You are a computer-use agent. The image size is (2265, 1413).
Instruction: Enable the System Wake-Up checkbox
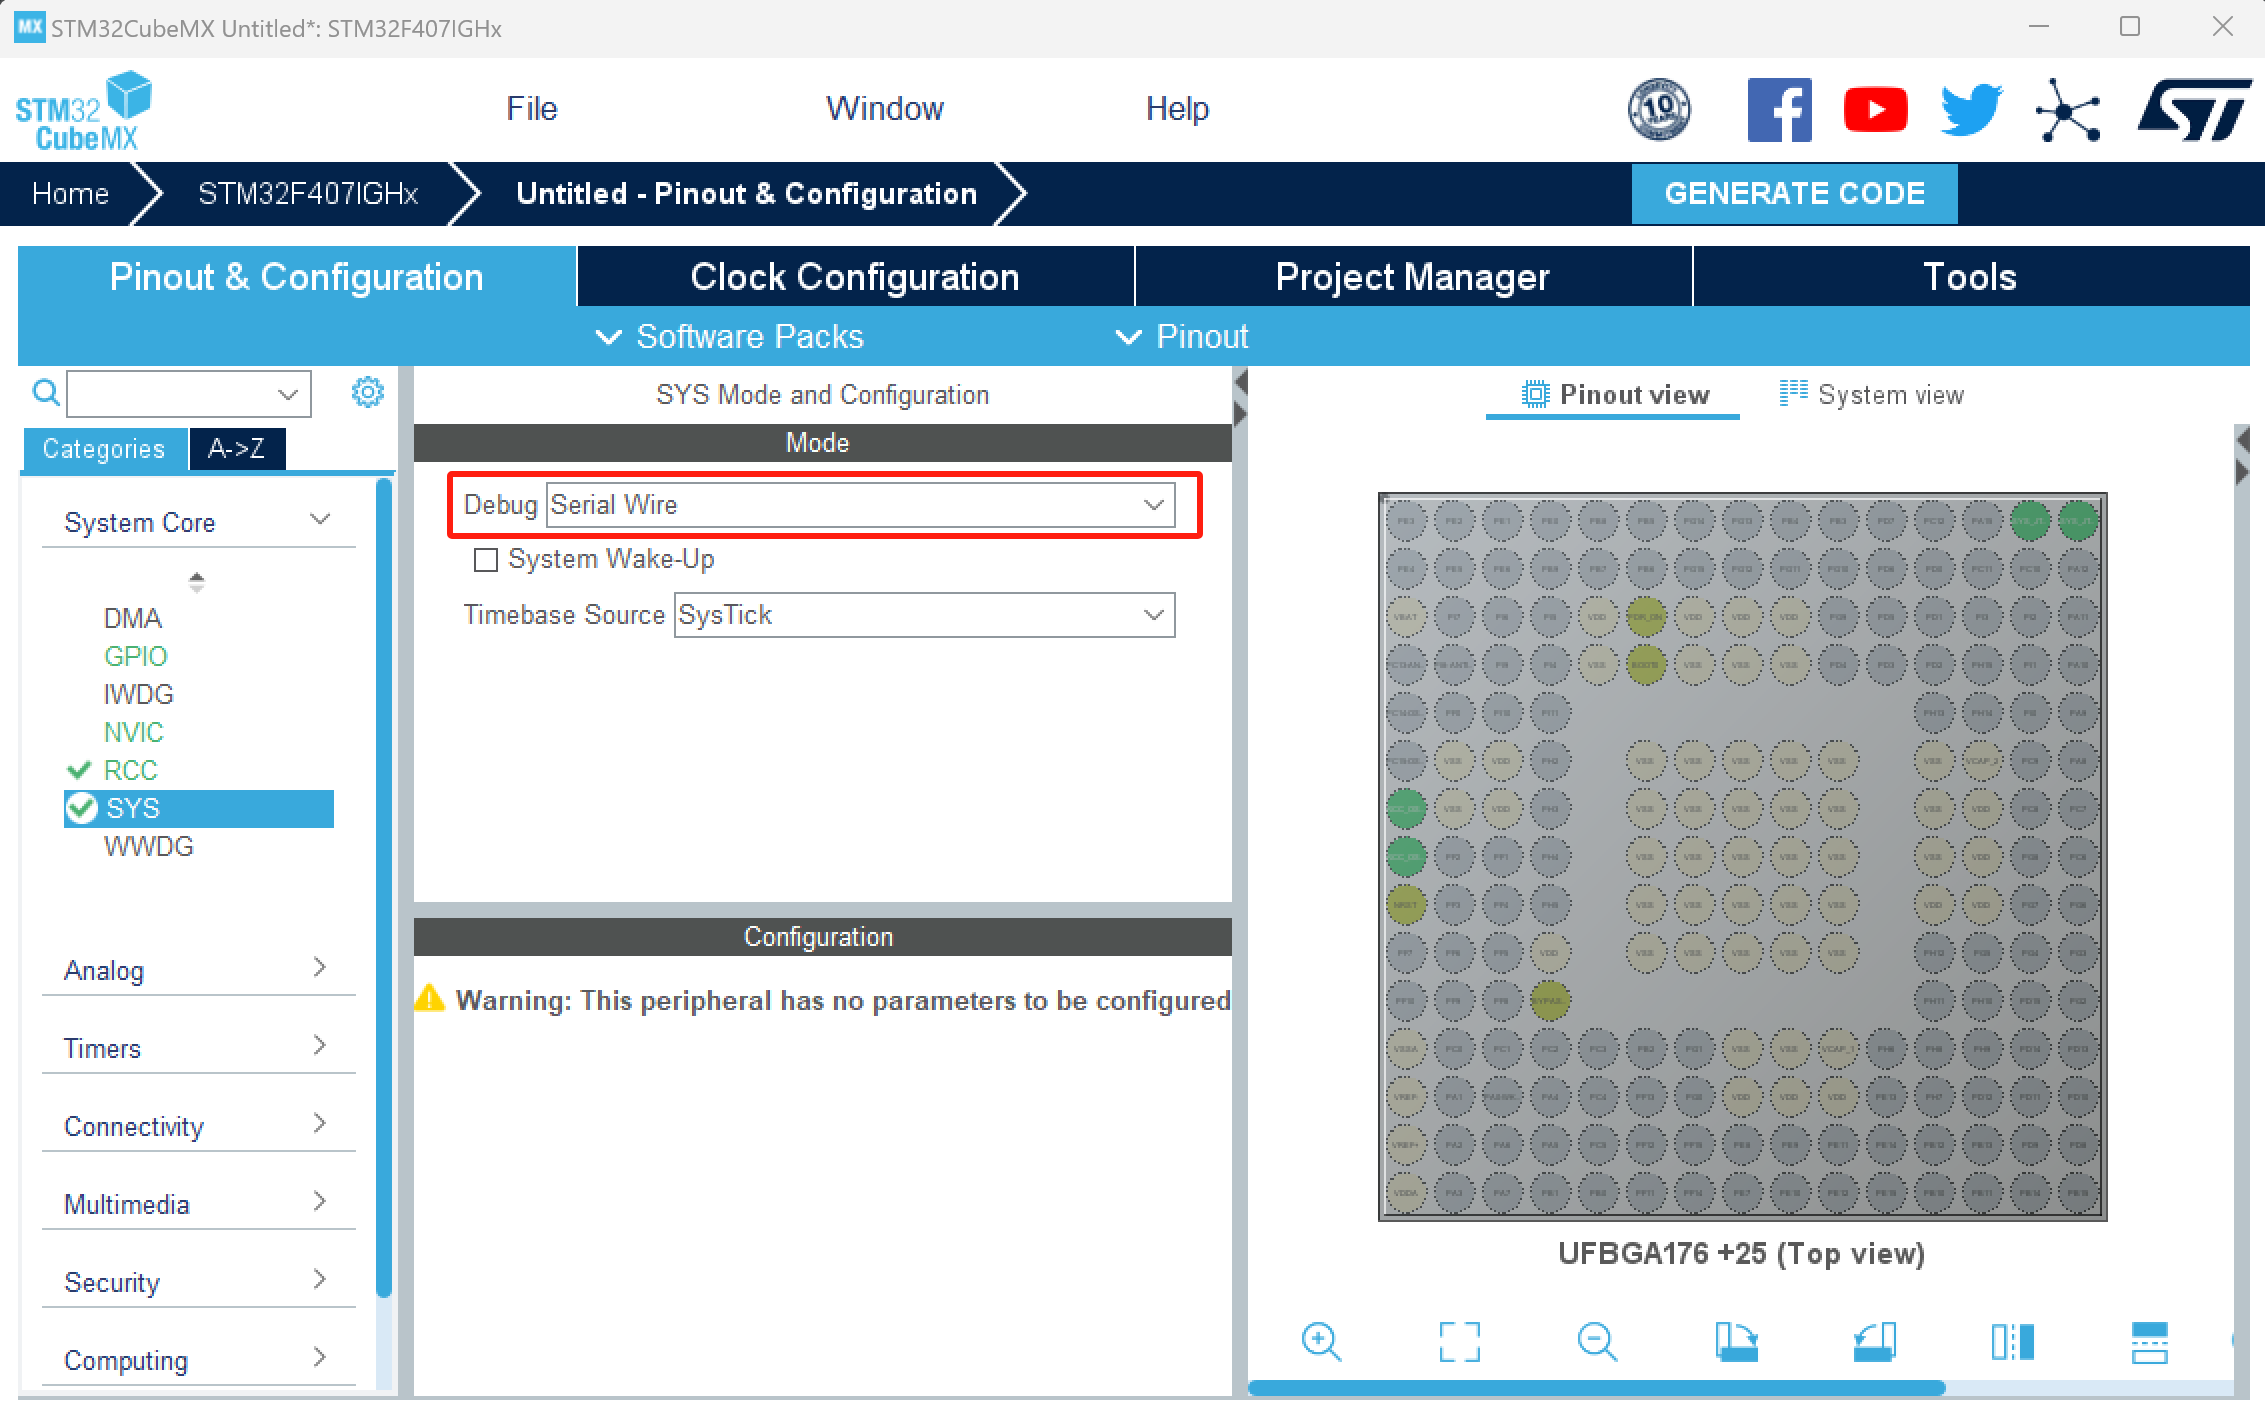(486, 560)
